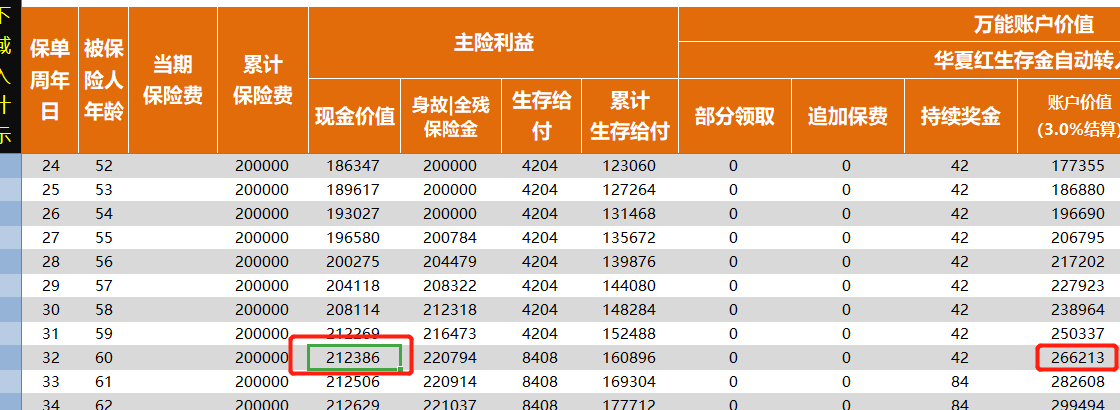Click death benefit cell 220794

coord(450,358)
